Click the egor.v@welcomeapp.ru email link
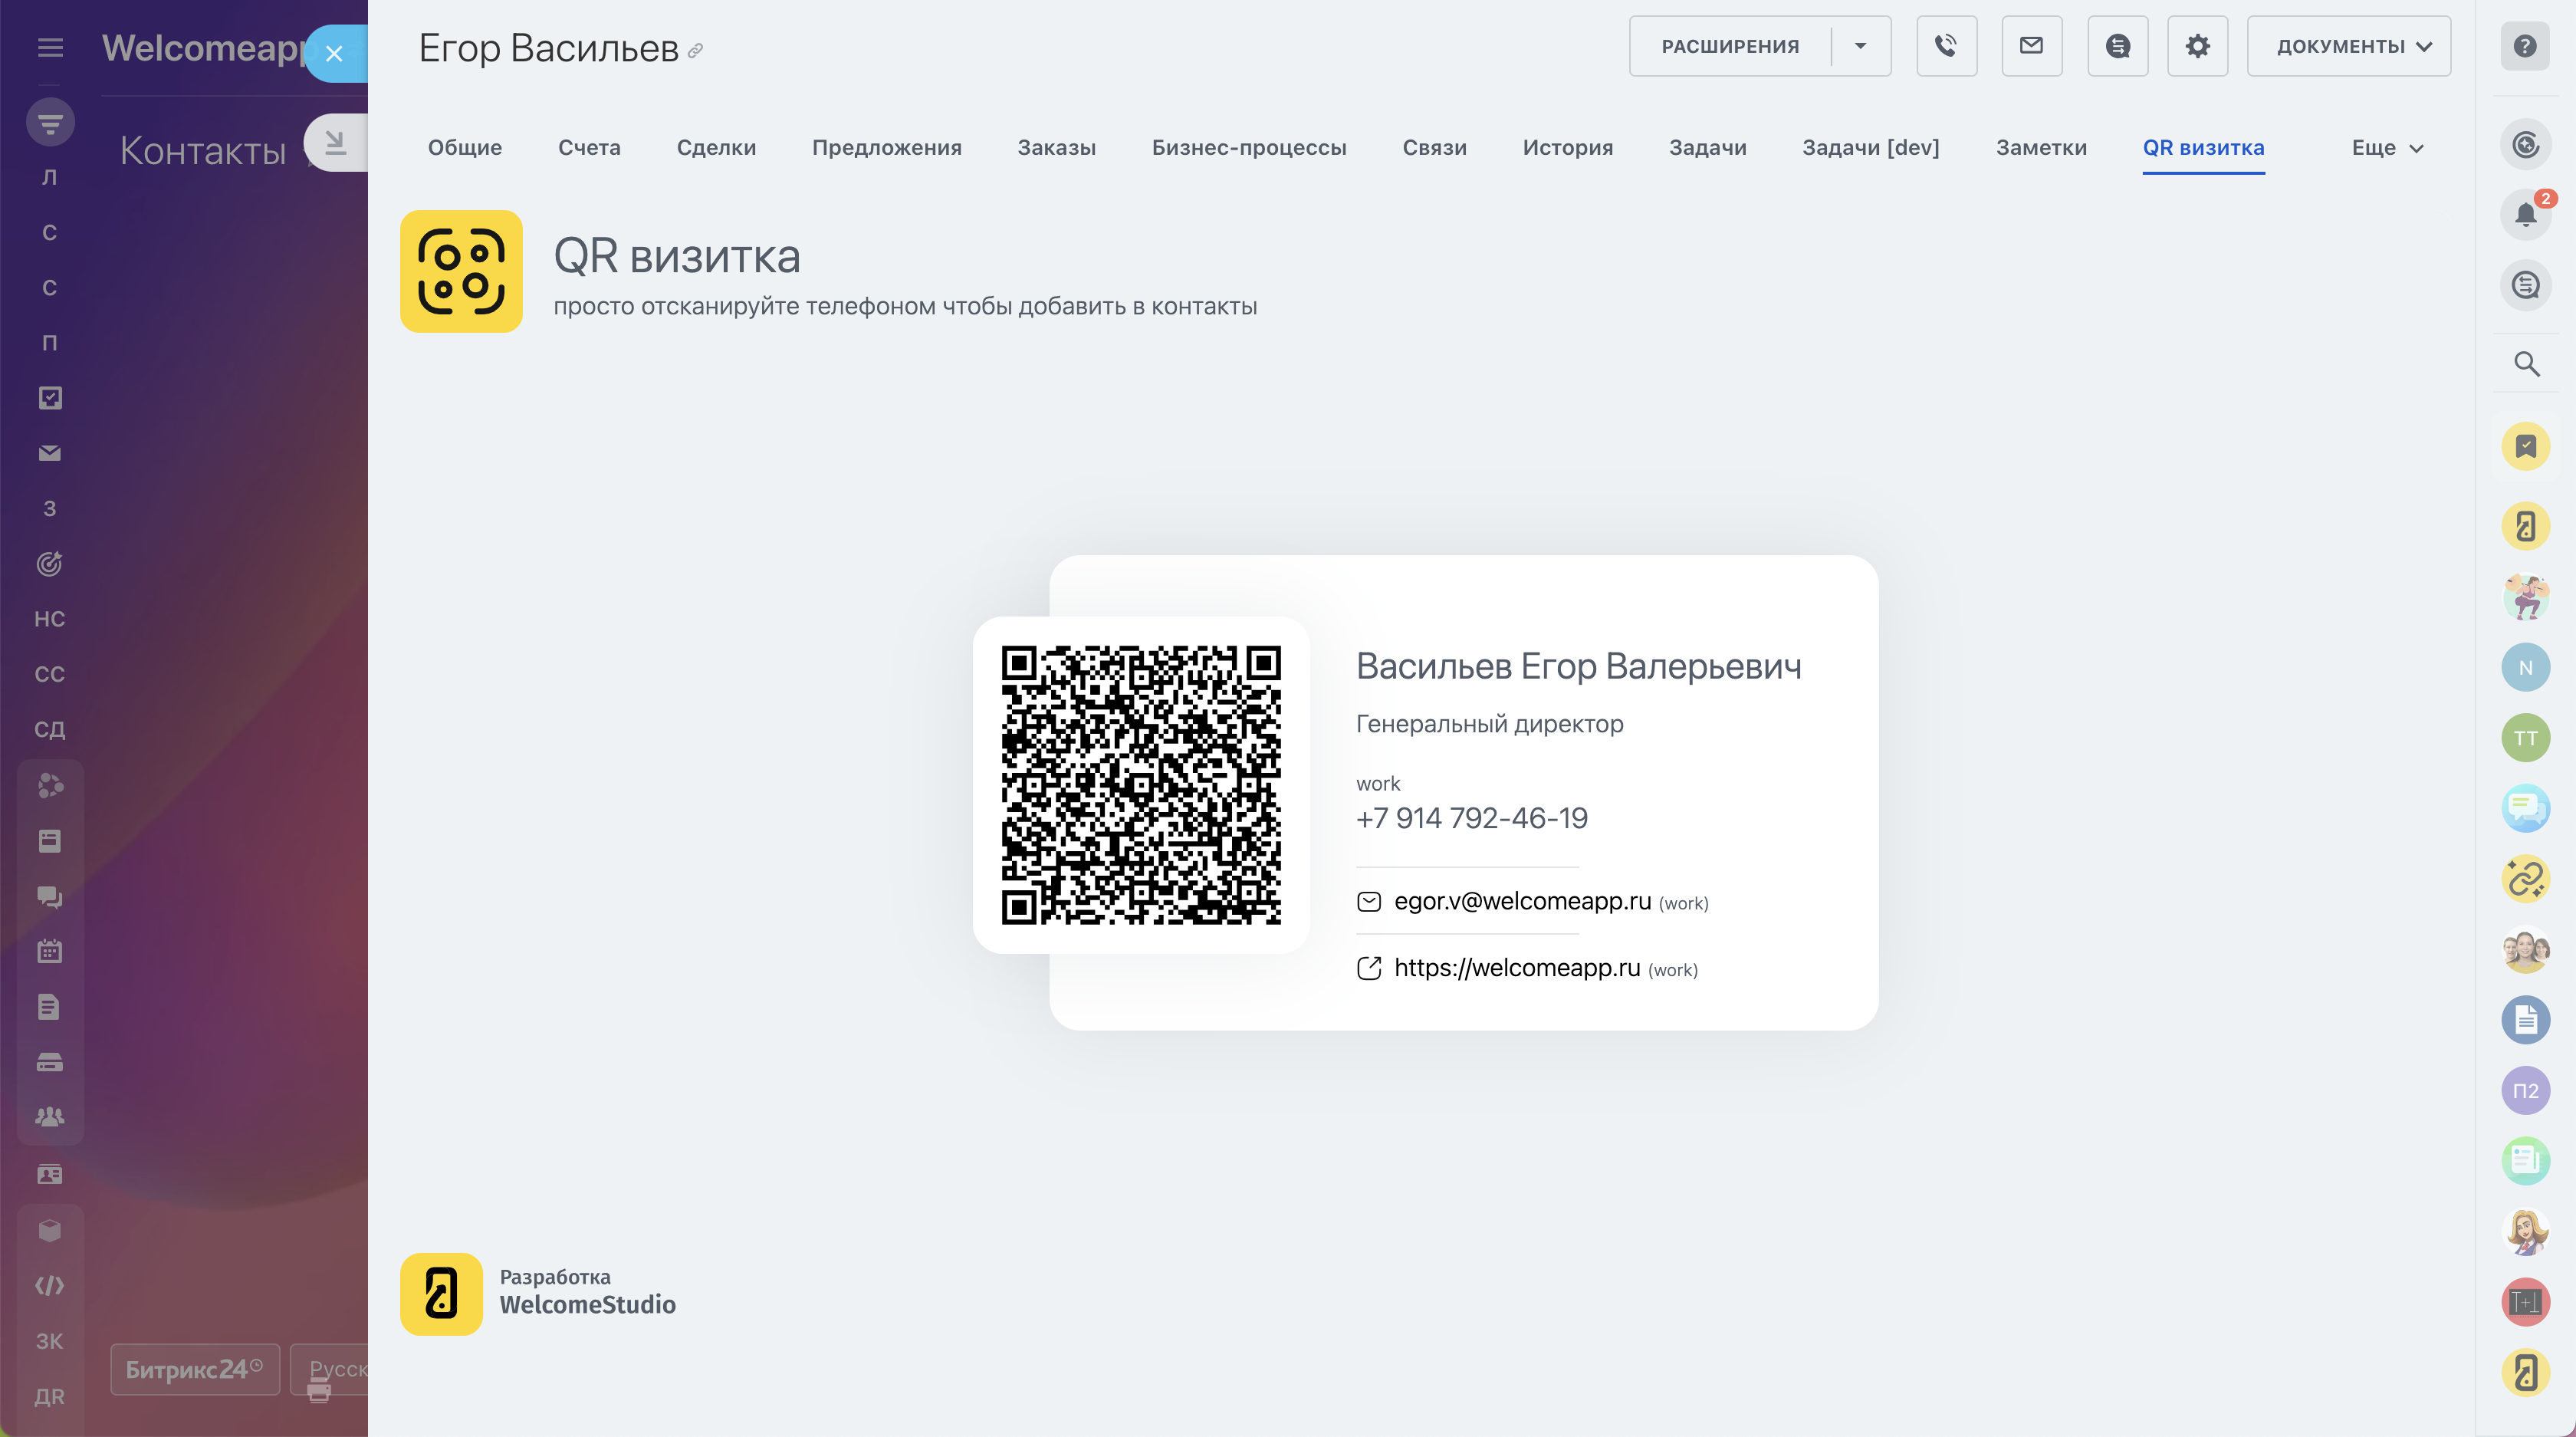The image size is (2576, 1437). click(1522, 901)
